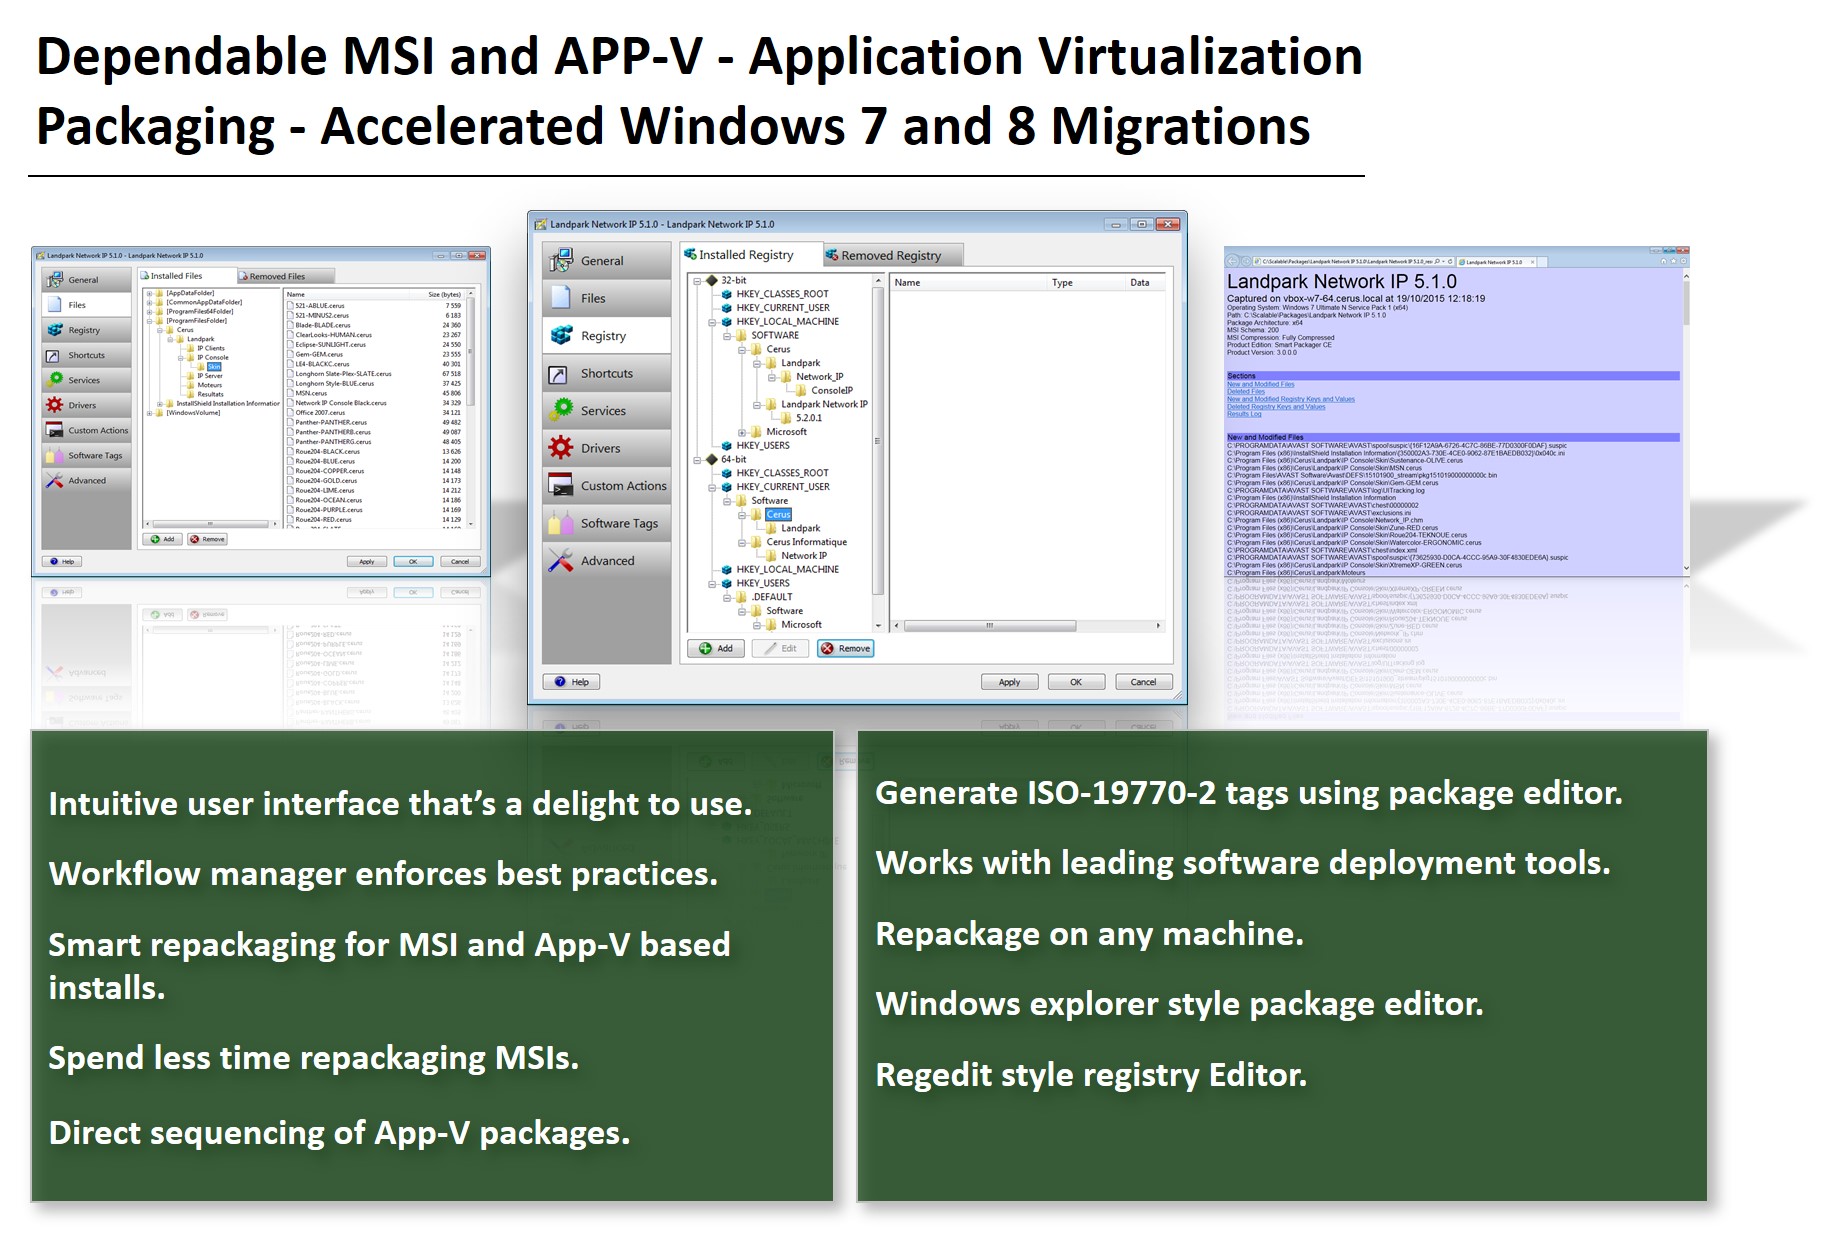
Task: Open Files section in center Registry window
Action: click(x=606, y=298)
